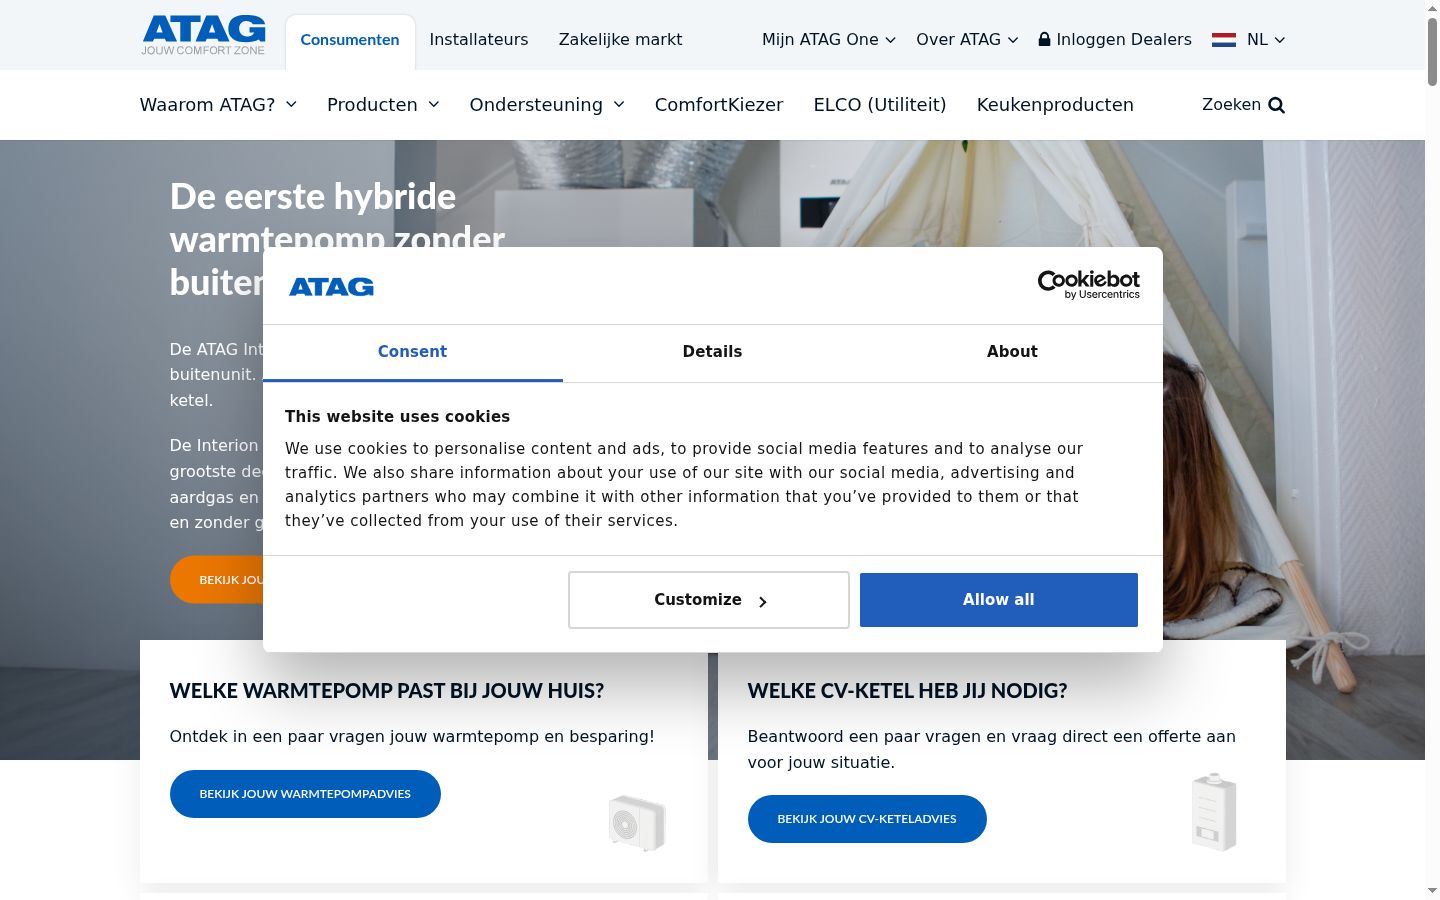
Task: Click Bekijk jouw warmtepompadvies button
Action: pos(305,794)
